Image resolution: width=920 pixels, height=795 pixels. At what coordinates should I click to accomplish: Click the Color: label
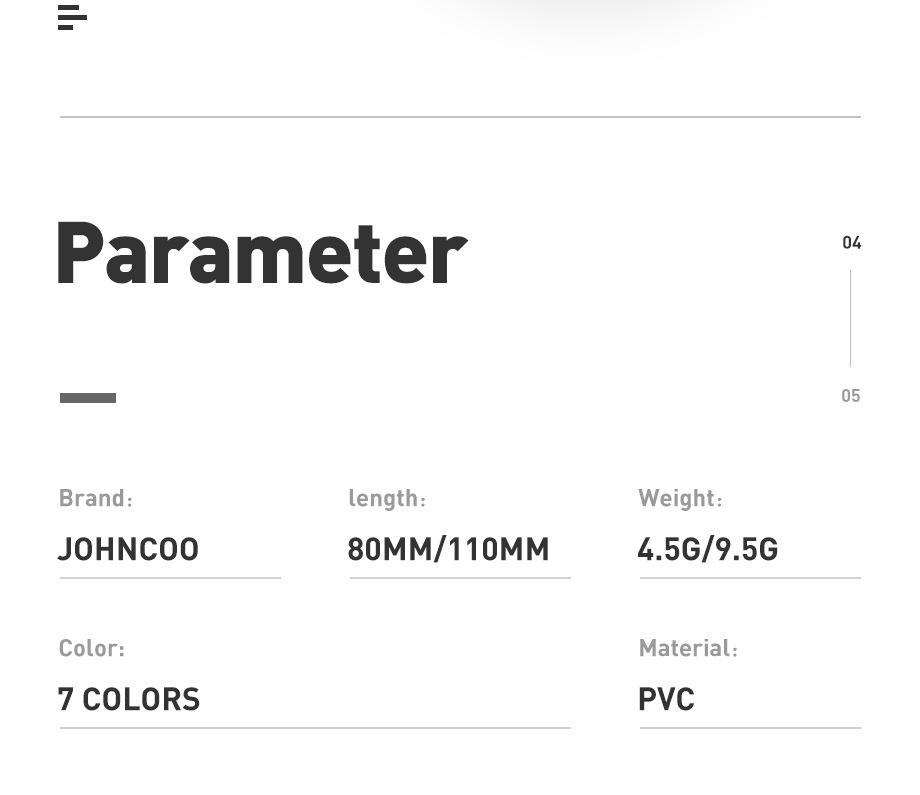point(92,648)
